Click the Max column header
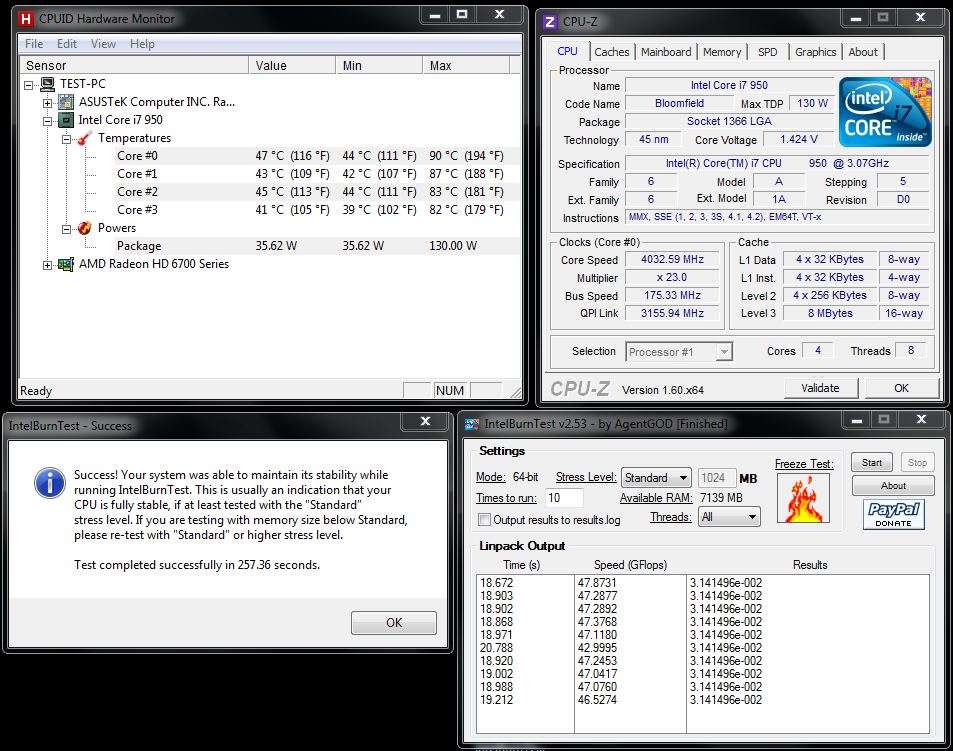 click(466, 66)
